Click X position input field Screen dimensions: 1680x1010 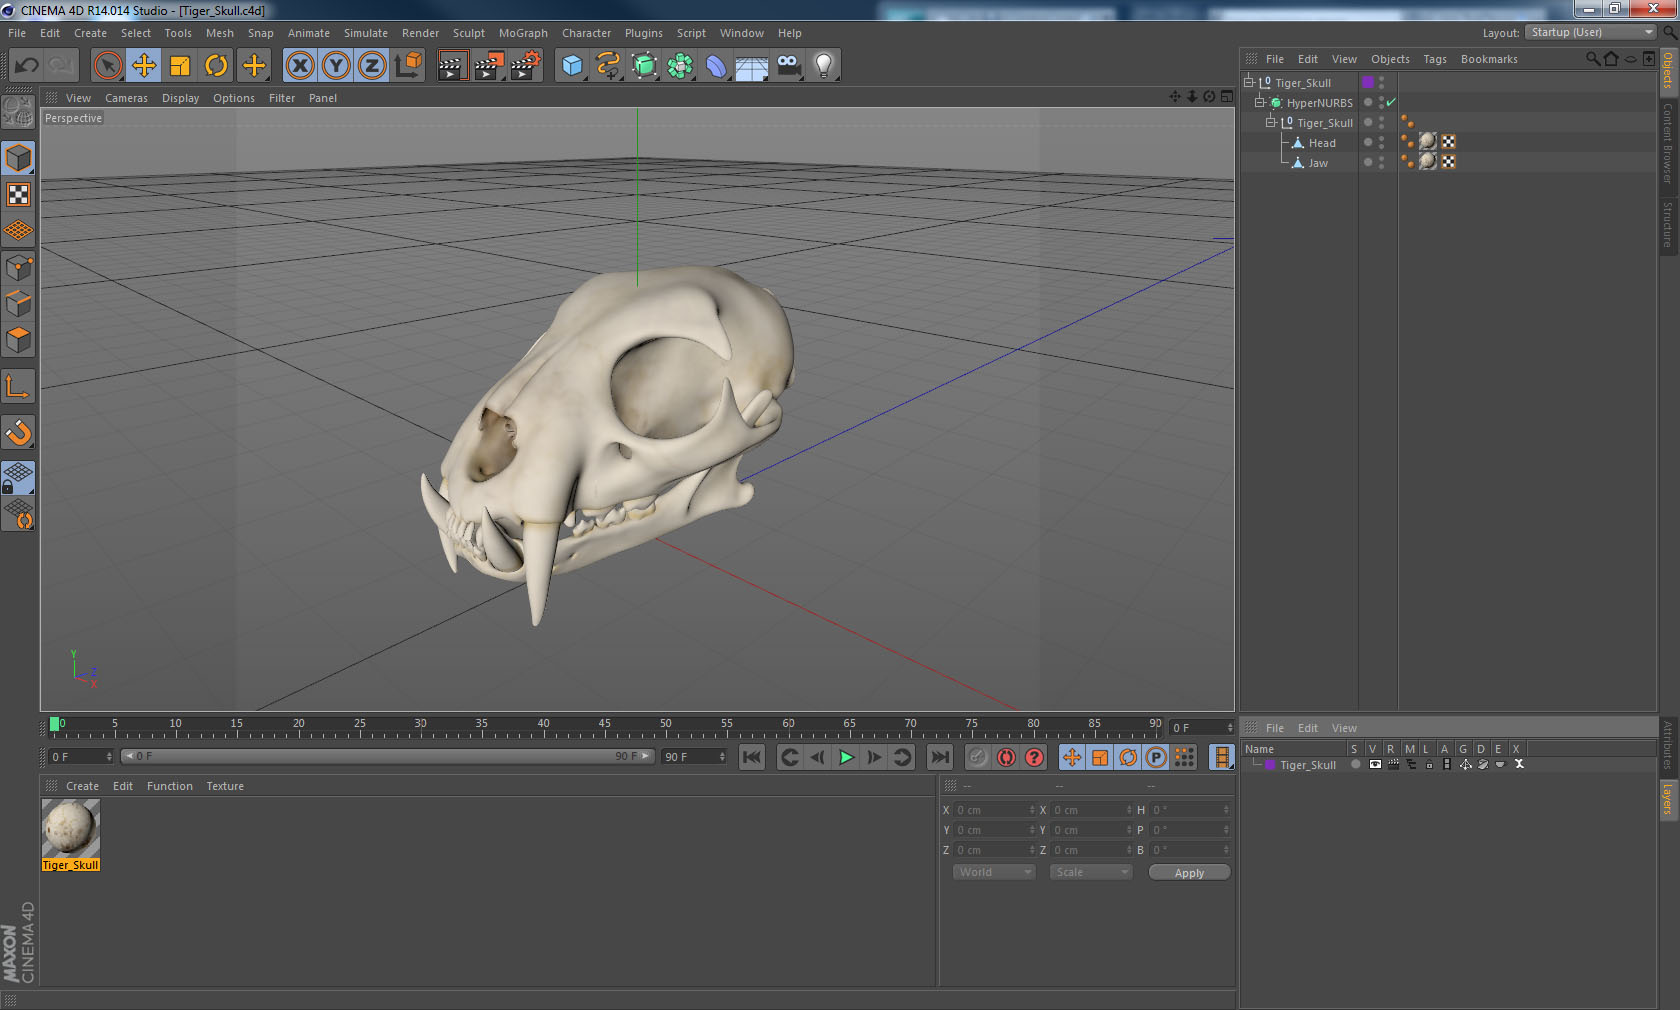(x=995, y=810)
